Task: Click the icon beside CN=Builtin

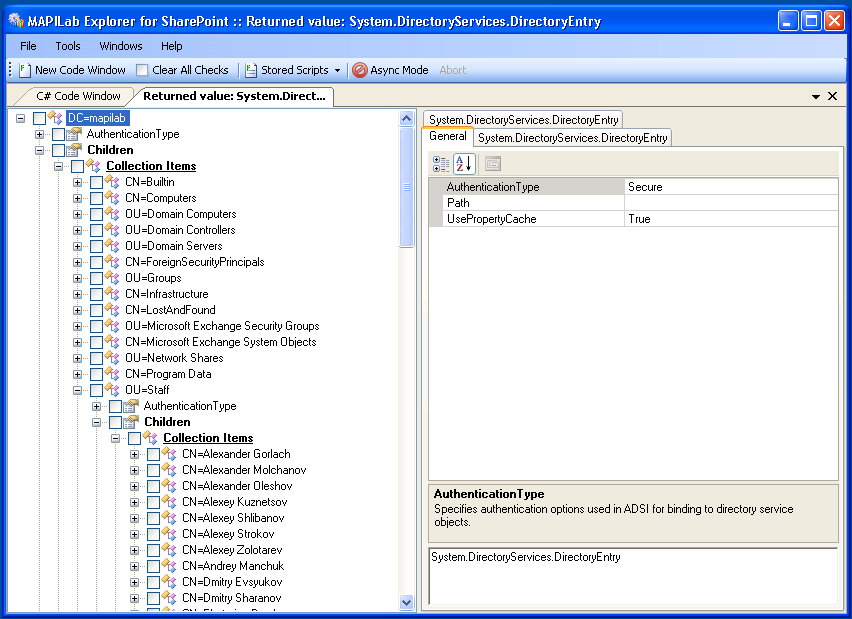Action: point(112,182)
